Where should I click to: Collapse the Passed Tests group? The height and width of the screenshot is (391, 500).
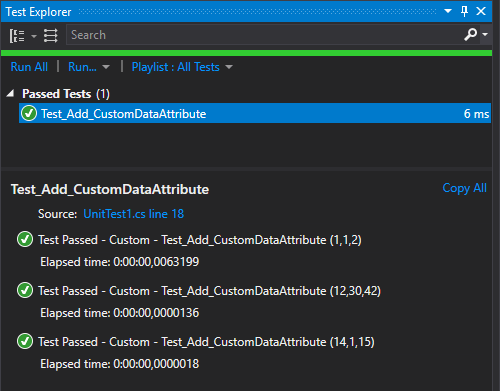pyautogui.click(x=10, y=93)
